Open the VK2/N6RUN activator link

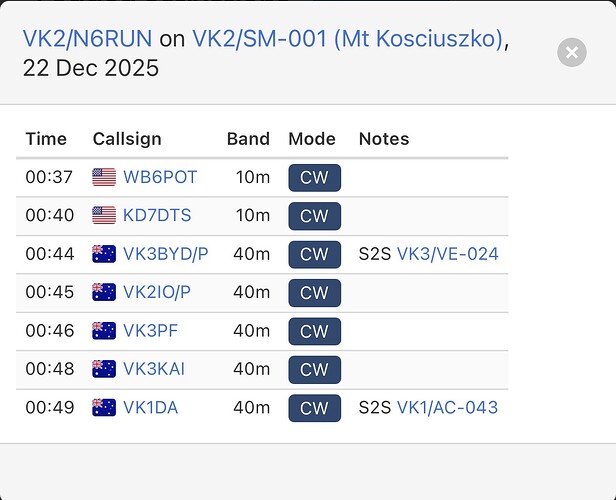coord(87,40)
